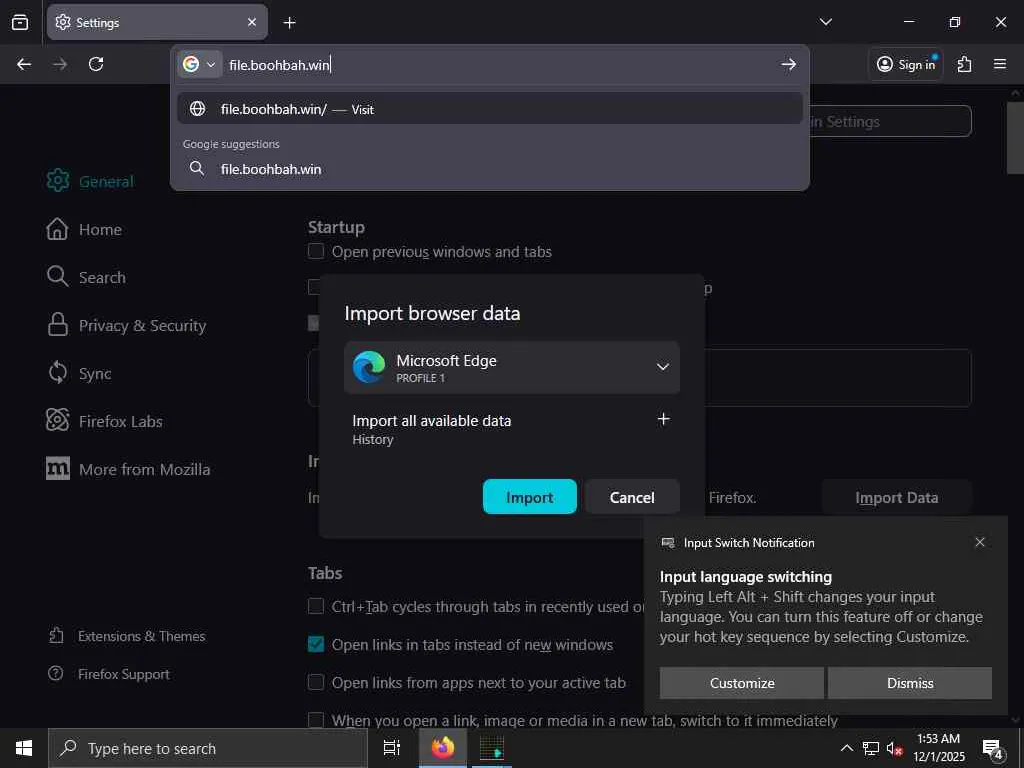Click the address bar text field
Screen dimensions: 1024x768
(500, 65)
